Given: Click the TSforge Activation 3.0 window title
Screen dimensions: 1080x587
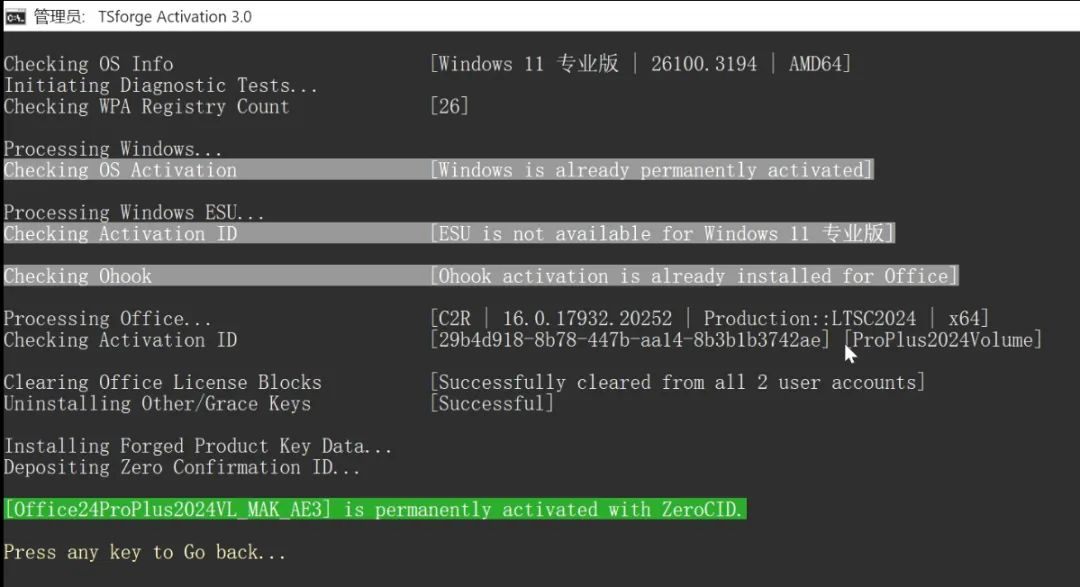Looking at the screenshot, I should coord(174,16).
